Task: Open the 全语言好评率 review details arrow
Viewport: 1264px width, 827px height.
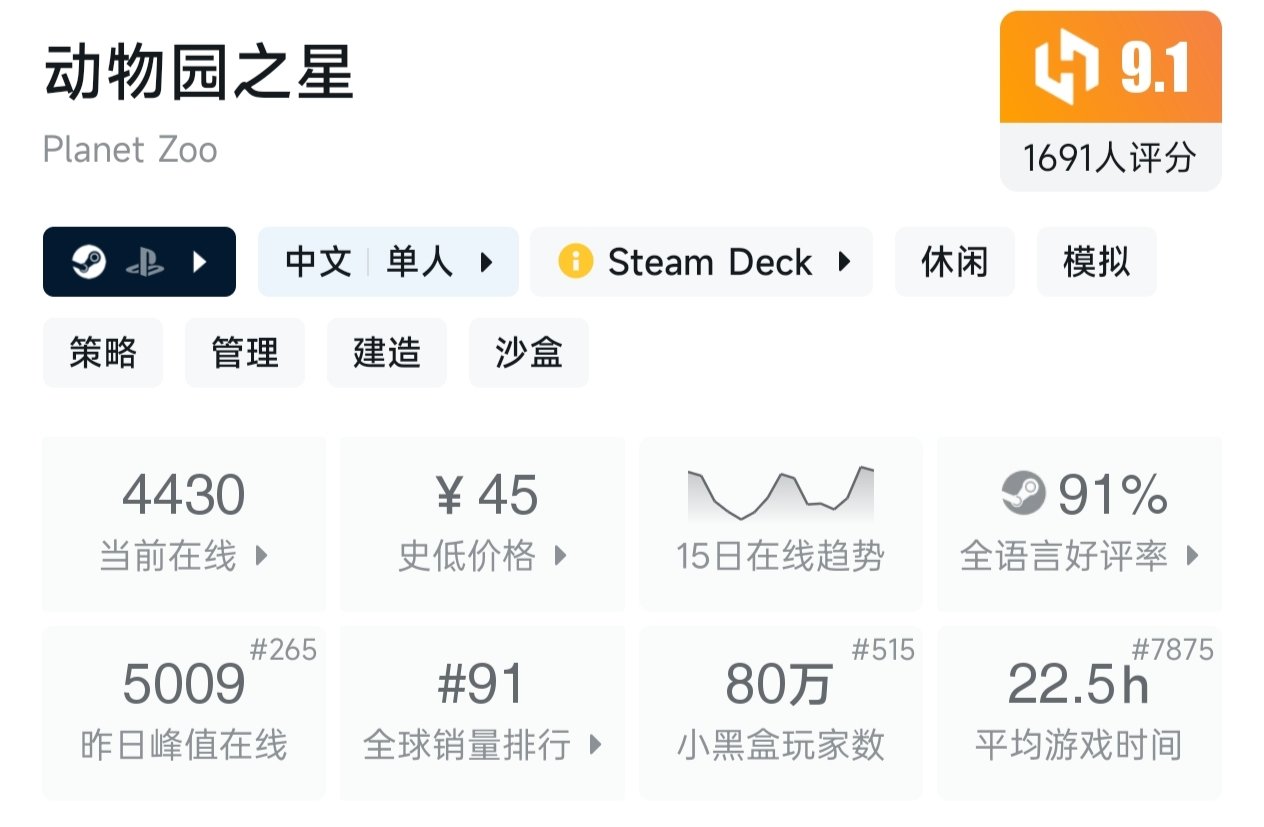Action: coord(1191,556)
